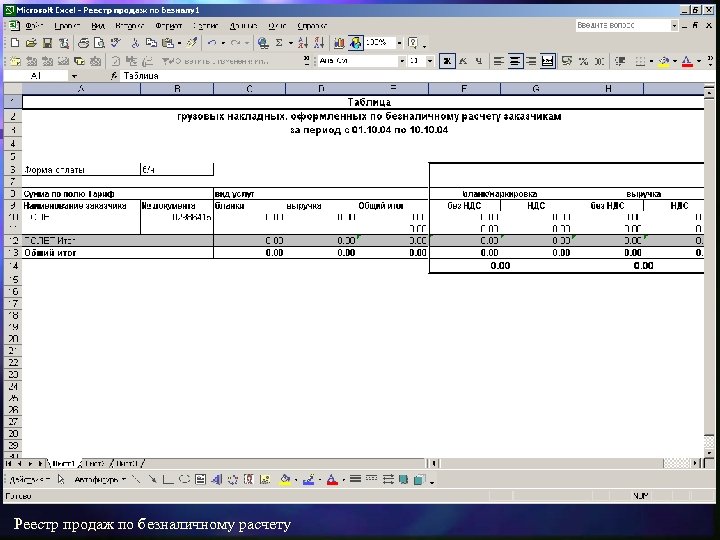Apply Drawing toolbar fill color bucket
The width and height of the screenshot is (720, 540).
(x=285, y=480)
